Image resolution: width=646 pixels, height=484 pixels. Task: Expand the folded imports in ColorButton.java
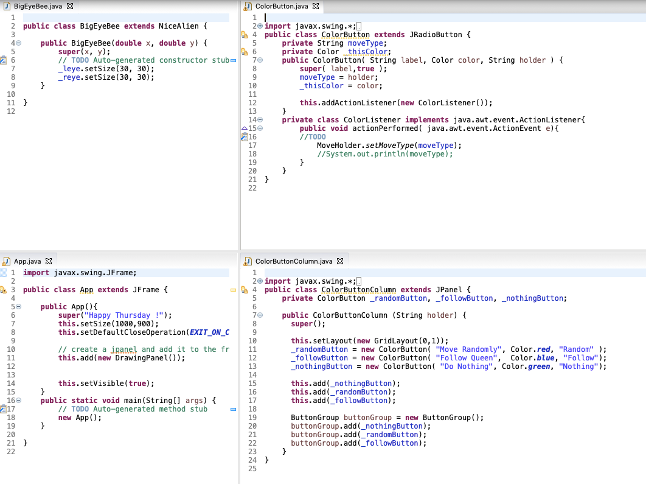pos(260,26)
